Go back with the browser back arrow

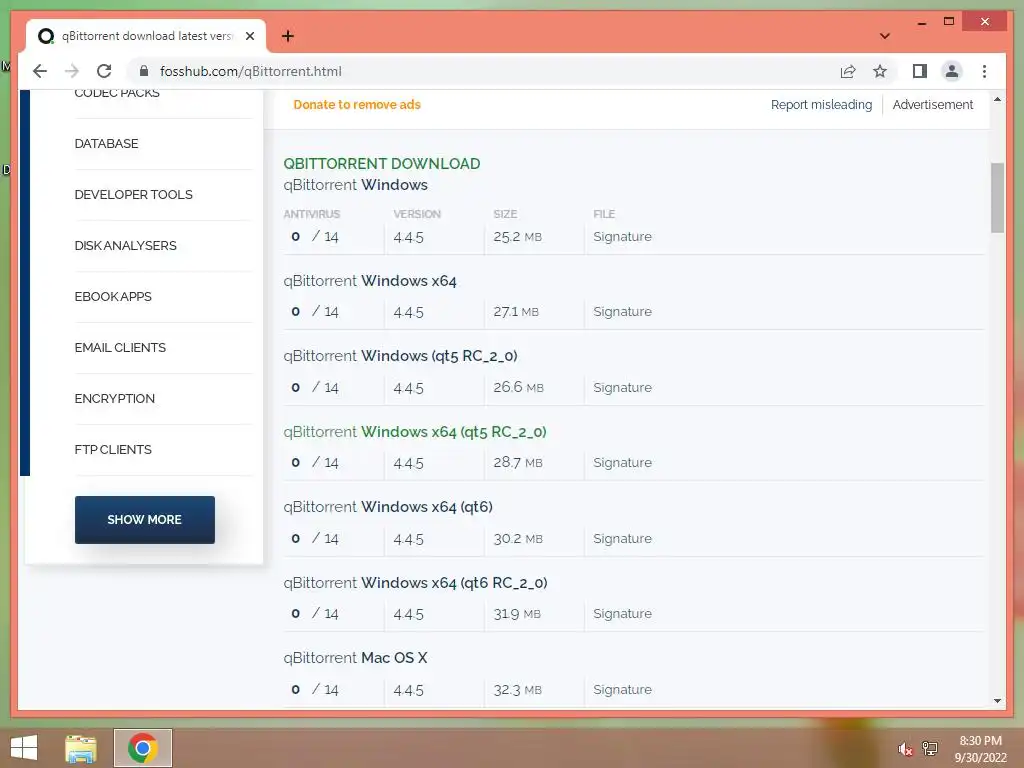click(40, 71)
